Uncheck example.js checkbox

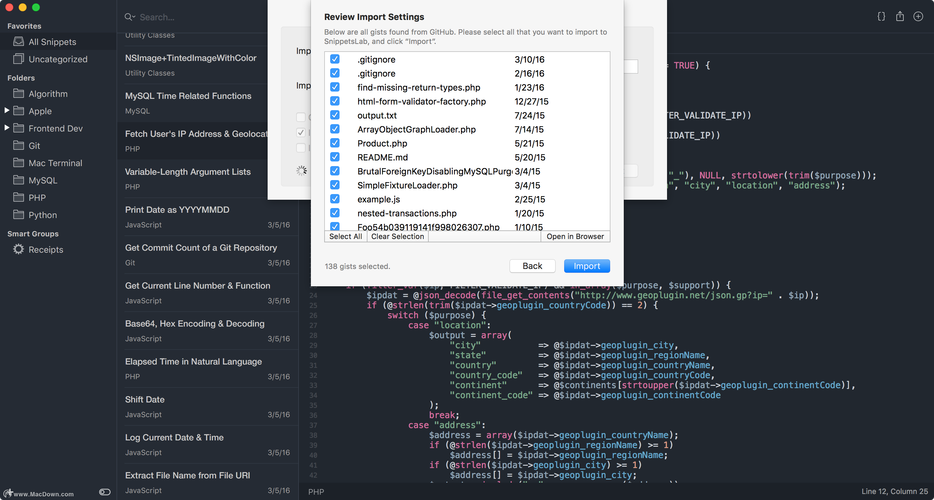[335, 199]
